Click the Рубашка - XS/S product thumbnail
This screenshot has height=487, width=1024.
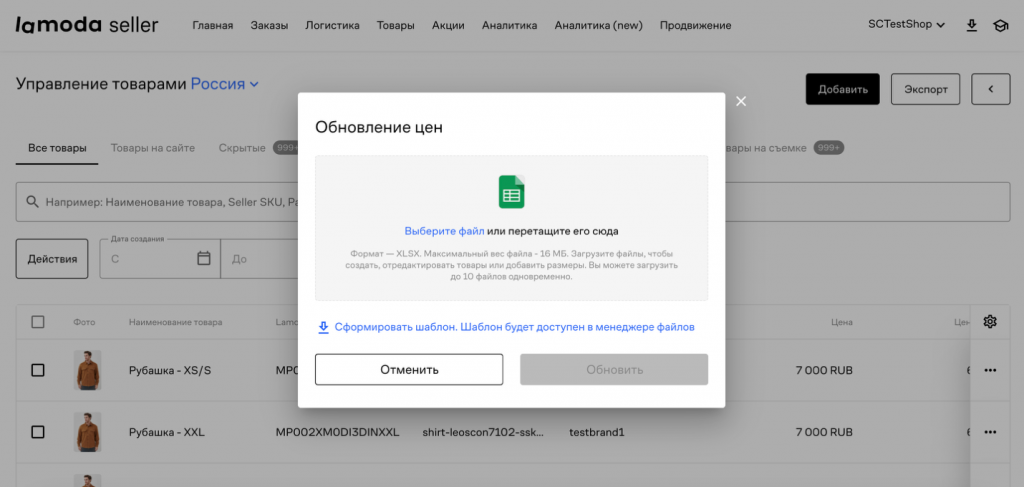(87, 370)
